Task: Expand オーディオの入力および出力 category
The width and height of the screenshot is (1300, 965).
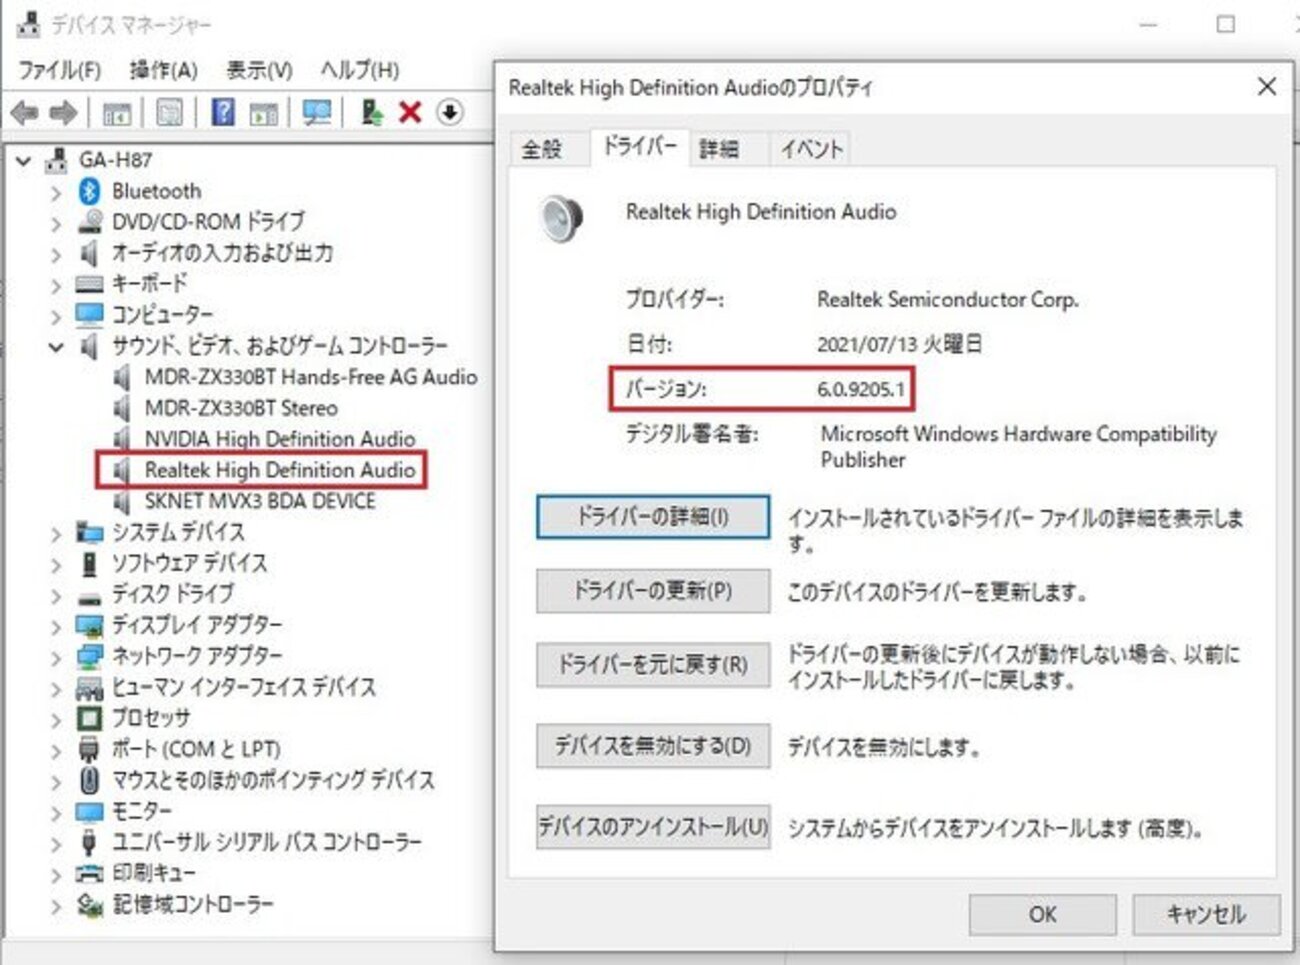Action: [x=56, y=254]
